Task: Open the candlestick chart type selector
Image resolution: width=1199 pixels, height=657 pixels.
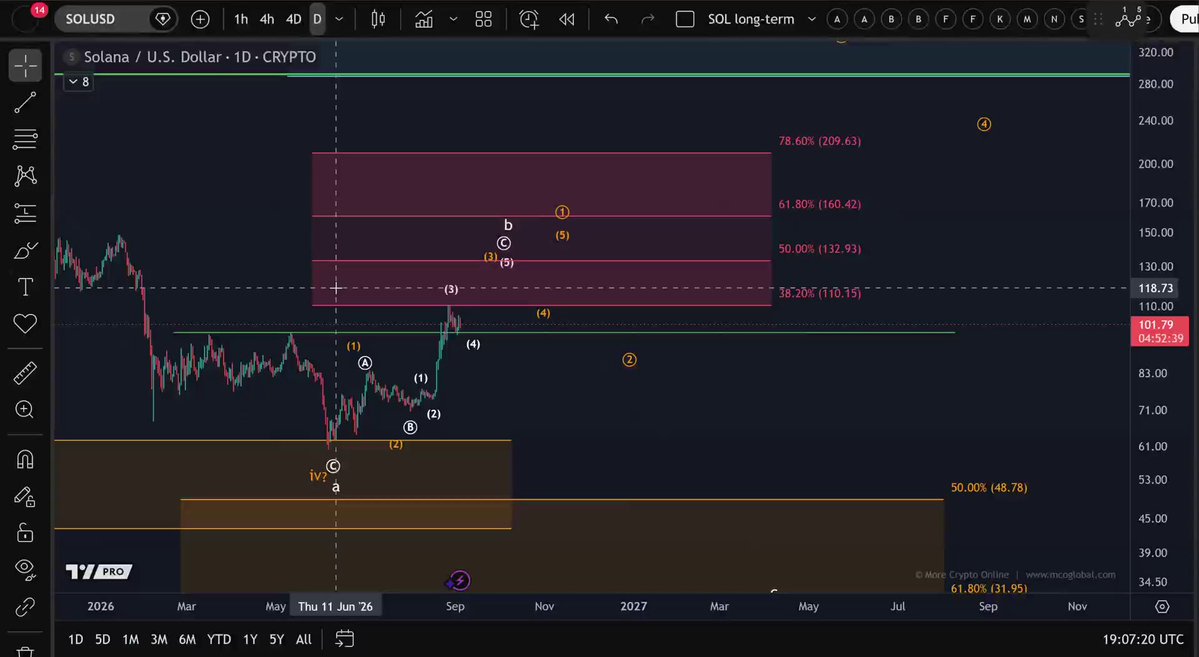Action: click(x=378, y=19)
